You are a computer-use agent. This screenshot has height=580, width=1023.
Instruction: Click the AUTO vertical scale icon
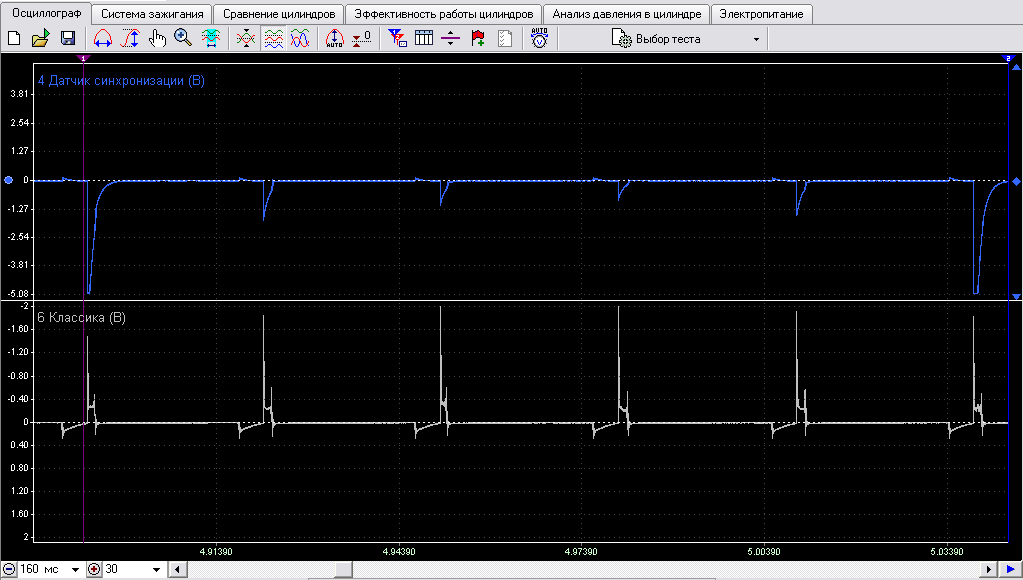pyautogui.click(x=334, y=39)
